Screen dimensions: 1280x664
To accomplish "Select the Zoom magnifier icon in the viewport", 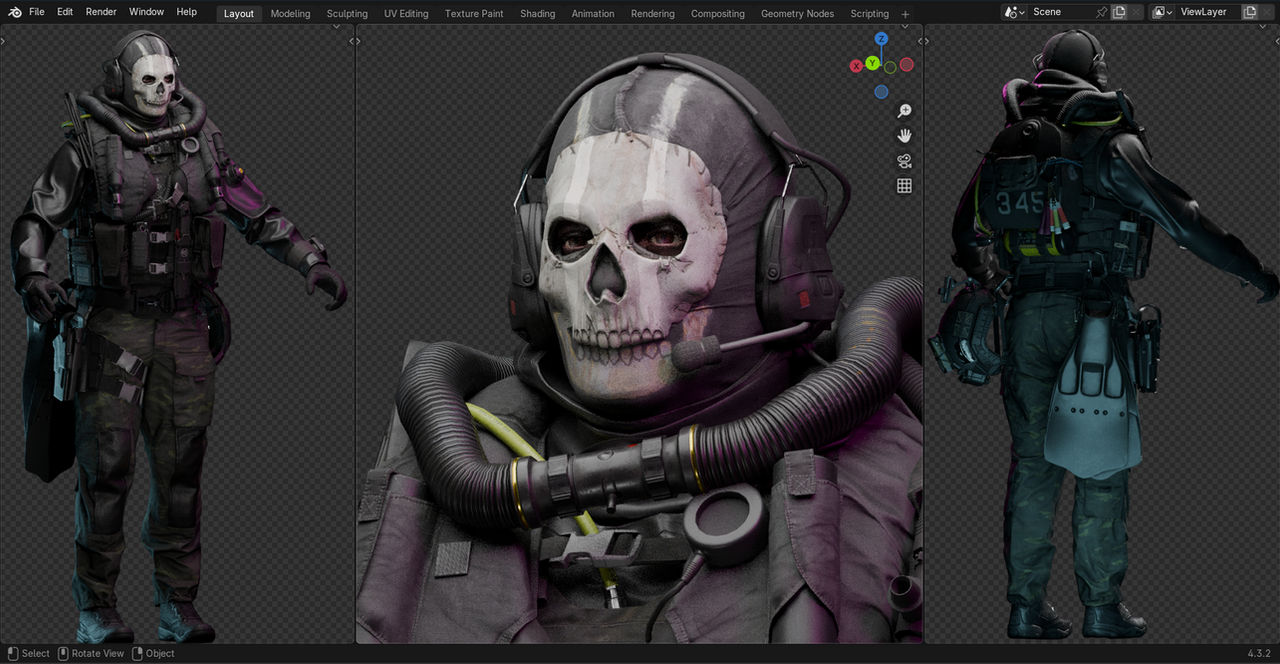I will point(903,110).
